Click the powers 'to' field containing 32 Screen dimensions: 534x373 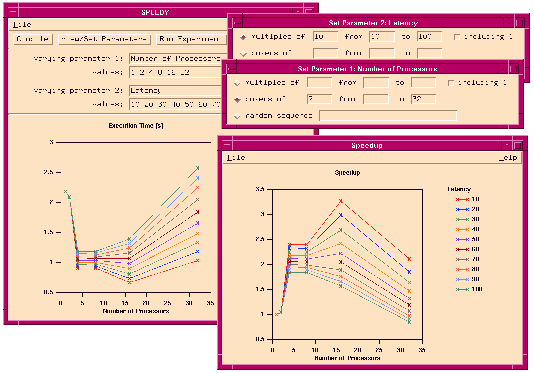point(423,99)
